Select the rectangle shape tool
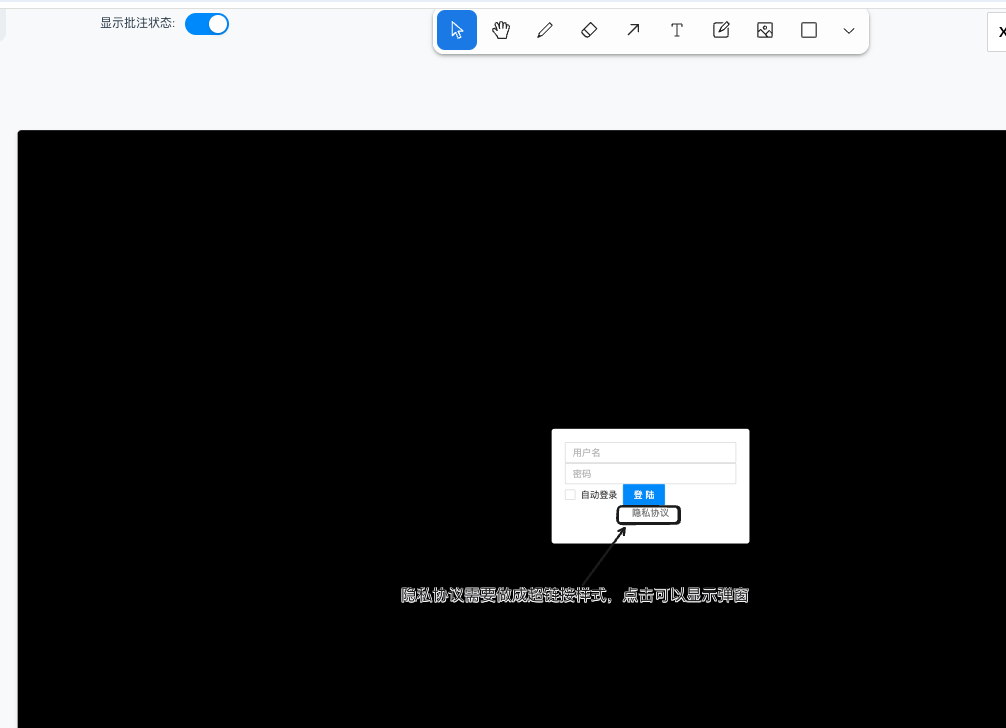Screen dimensions: 1006x728 click(x=808, y=30)
